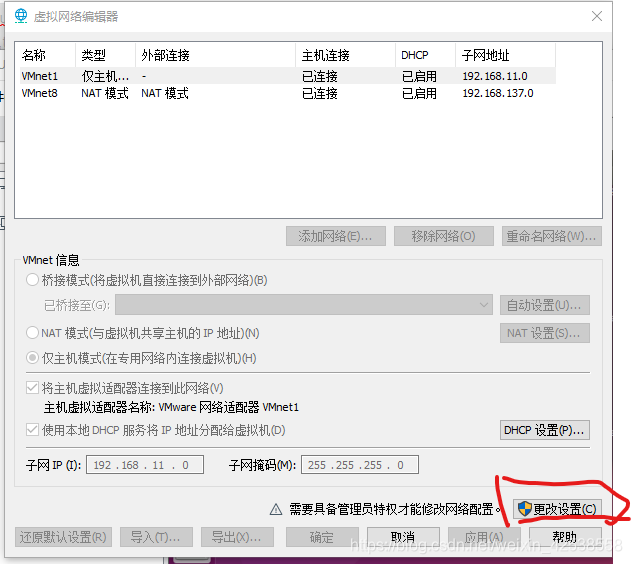The height and width of the screenshot is (564, 632).
Task: Click the 取消 button
Action: pyautogui.click(x=403, y=537)
